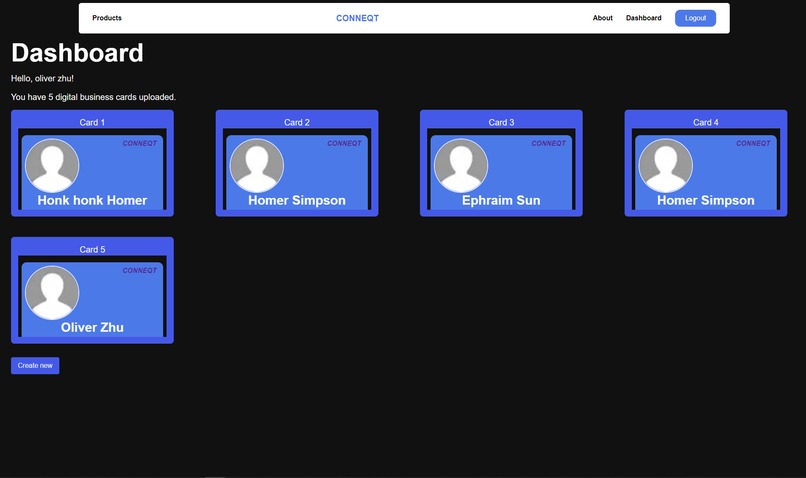
Task: Click the Create new button
Action: pos(35,365)
